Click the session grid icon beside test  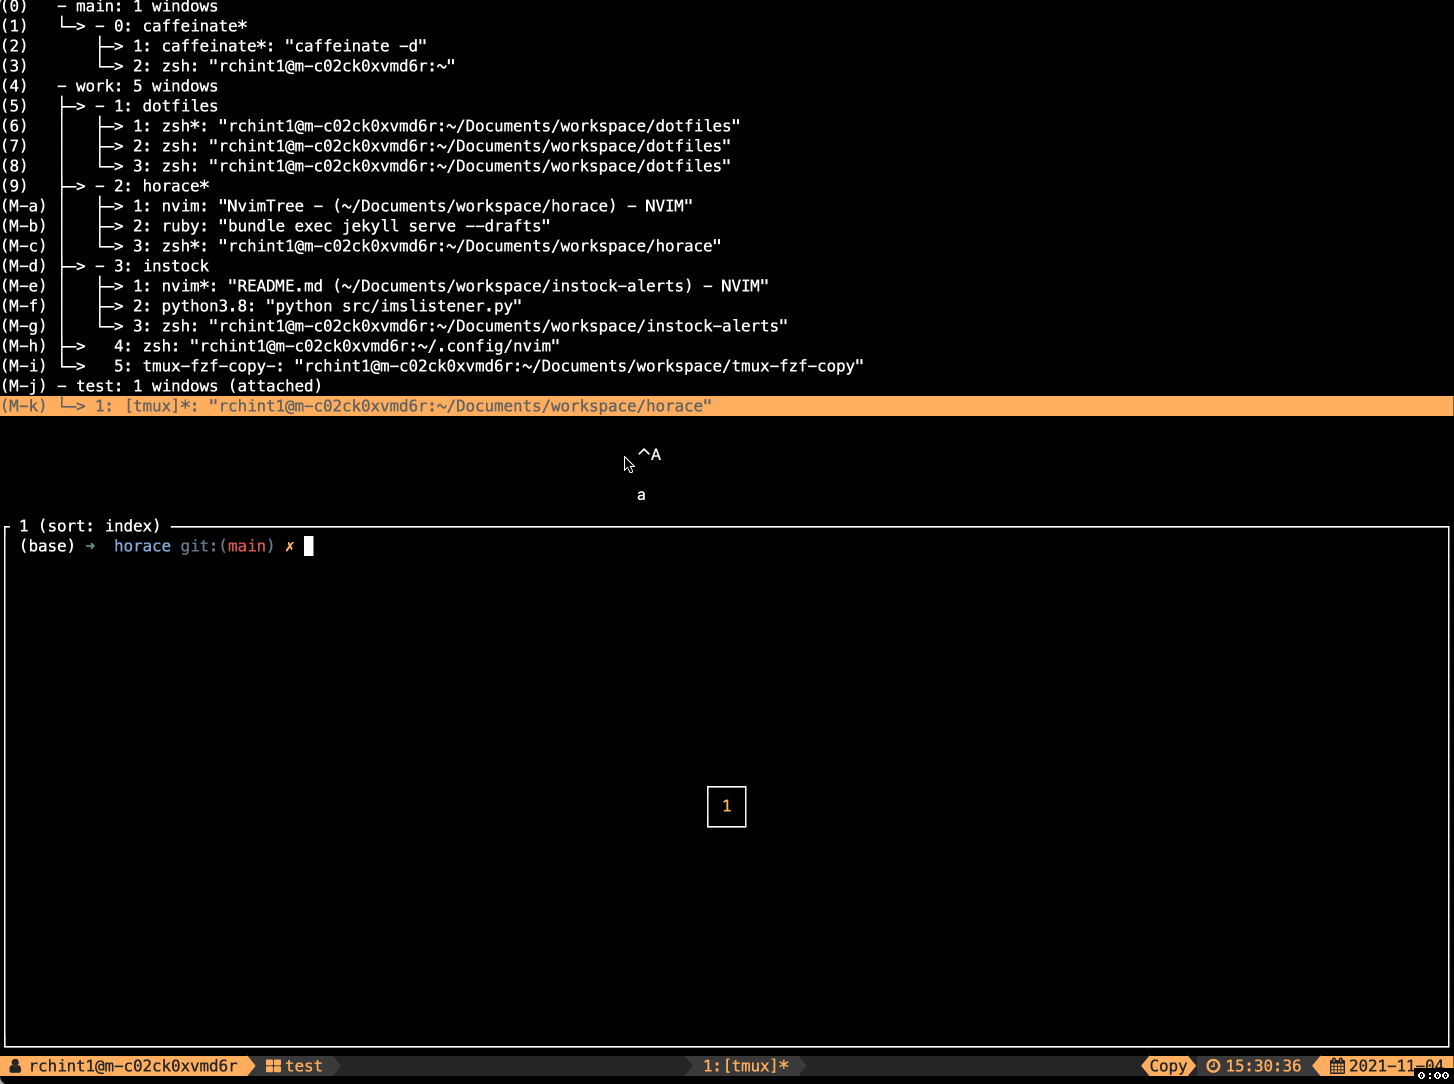click(x=273, y=1066)
